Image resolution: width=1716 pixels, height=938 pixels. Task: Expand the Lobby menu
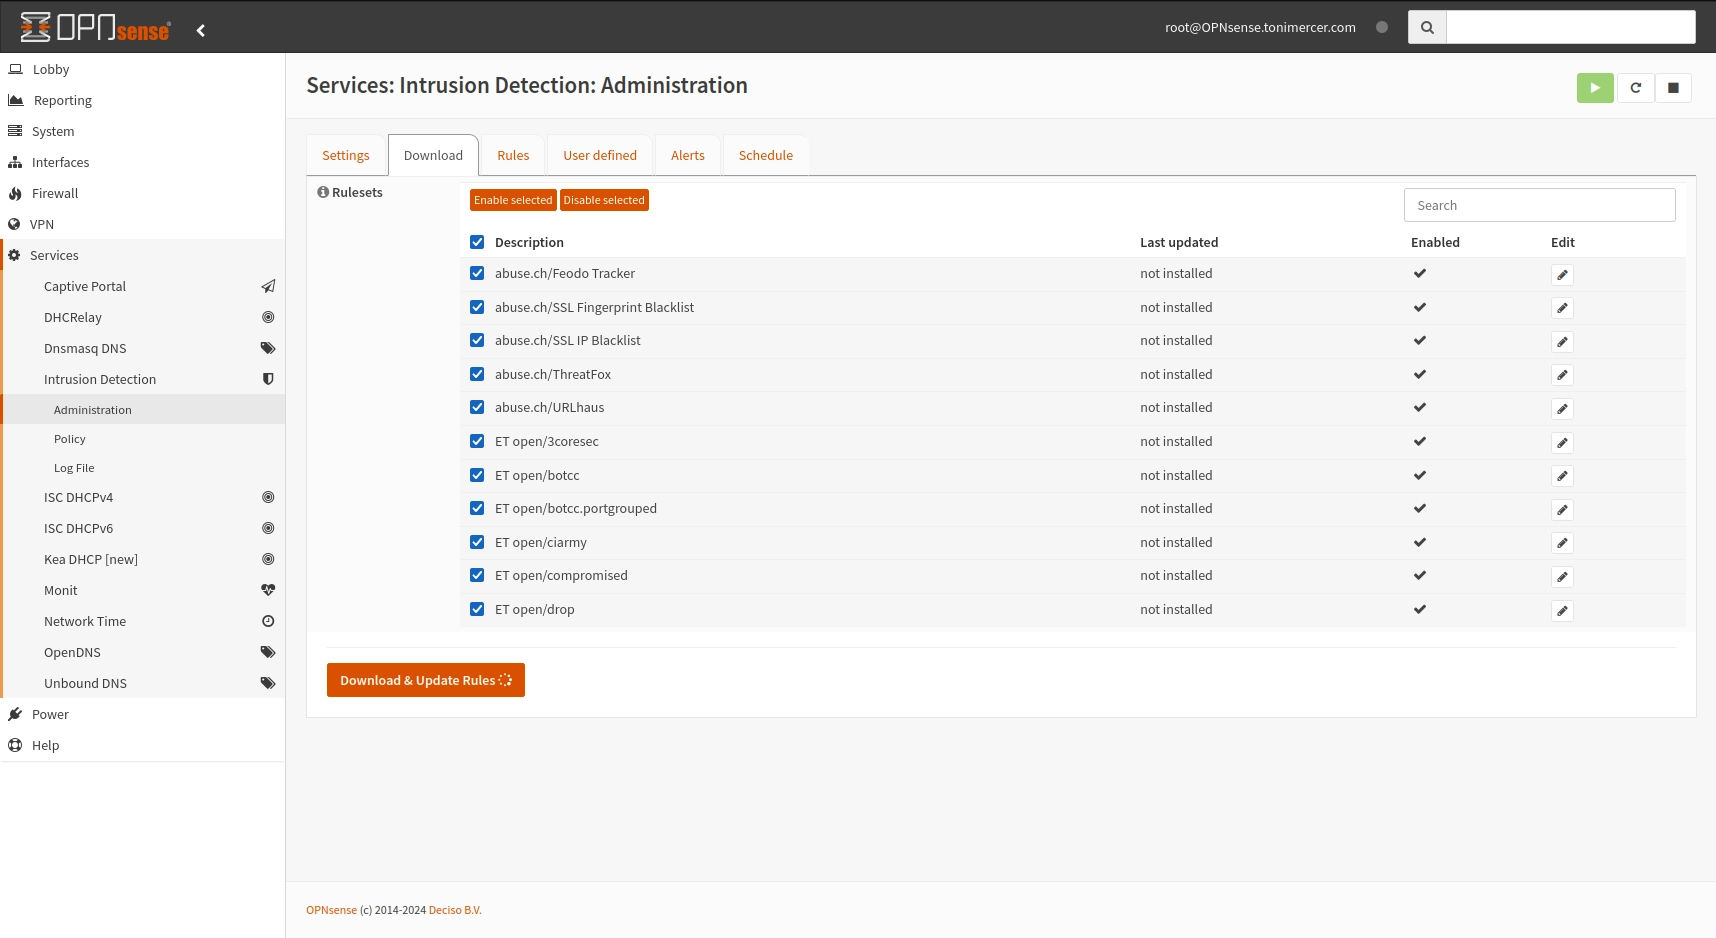pos(142,69)
